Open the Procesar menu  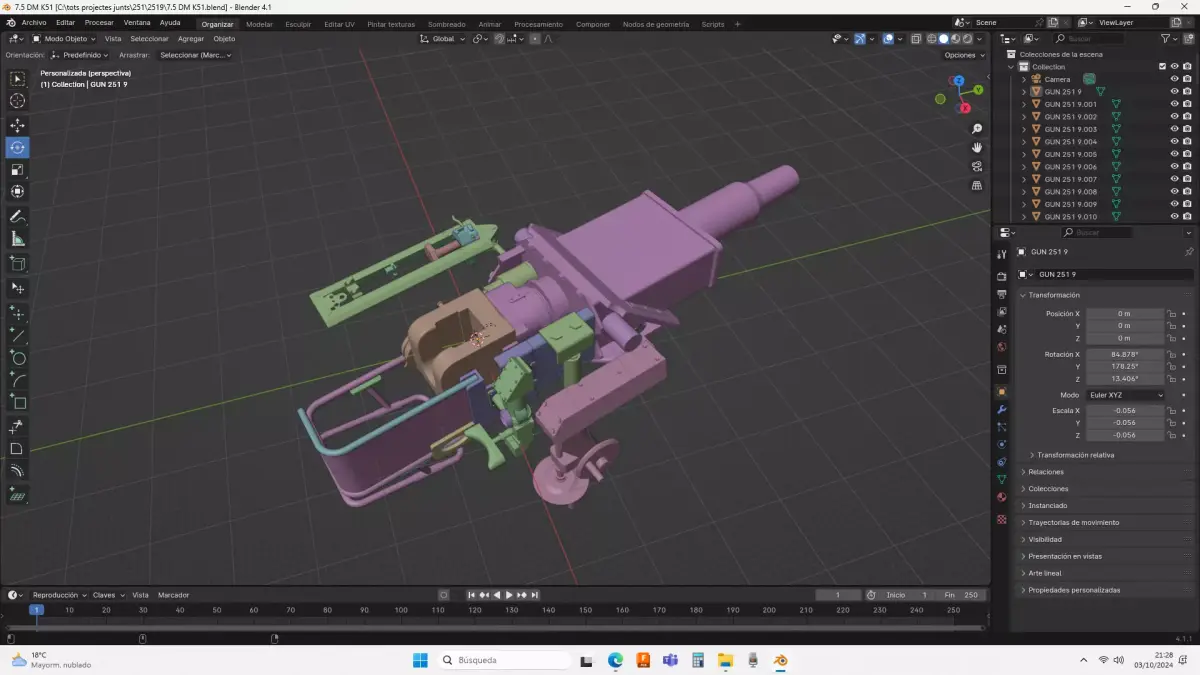point(99,23)
